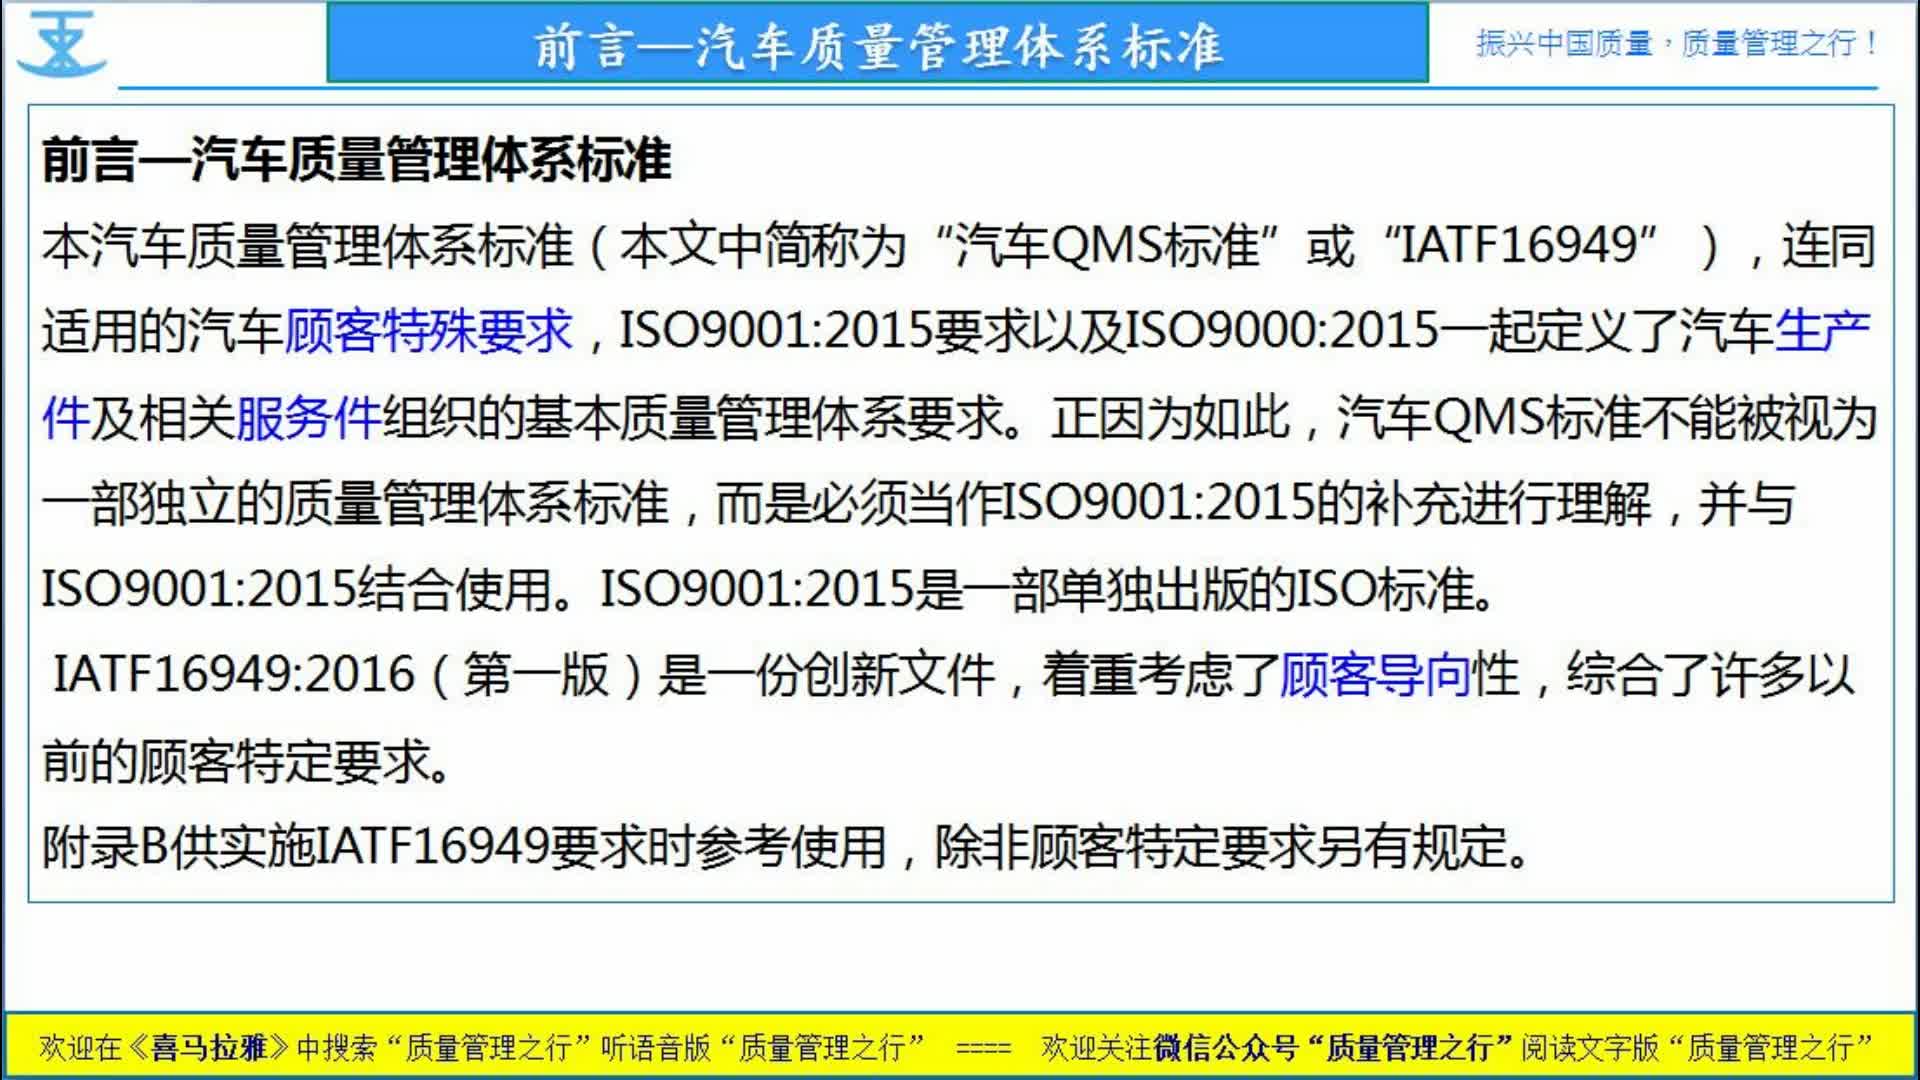Click the blue title banner 前言—汽车质量管理体系标准

coord(877,45)
